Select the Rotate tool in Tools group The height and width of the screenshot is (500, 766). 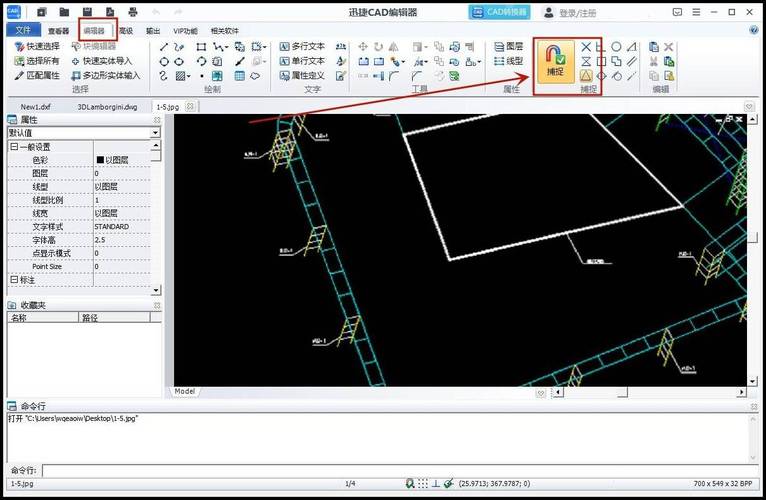(x=378, y=47)
